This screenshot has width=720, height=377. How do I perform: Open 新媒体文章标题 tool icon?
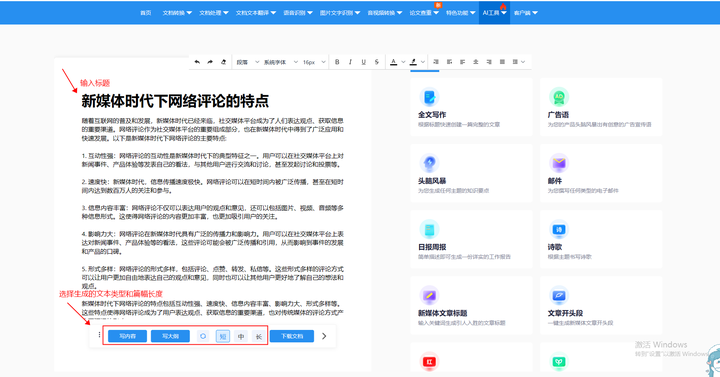point(429,295)
